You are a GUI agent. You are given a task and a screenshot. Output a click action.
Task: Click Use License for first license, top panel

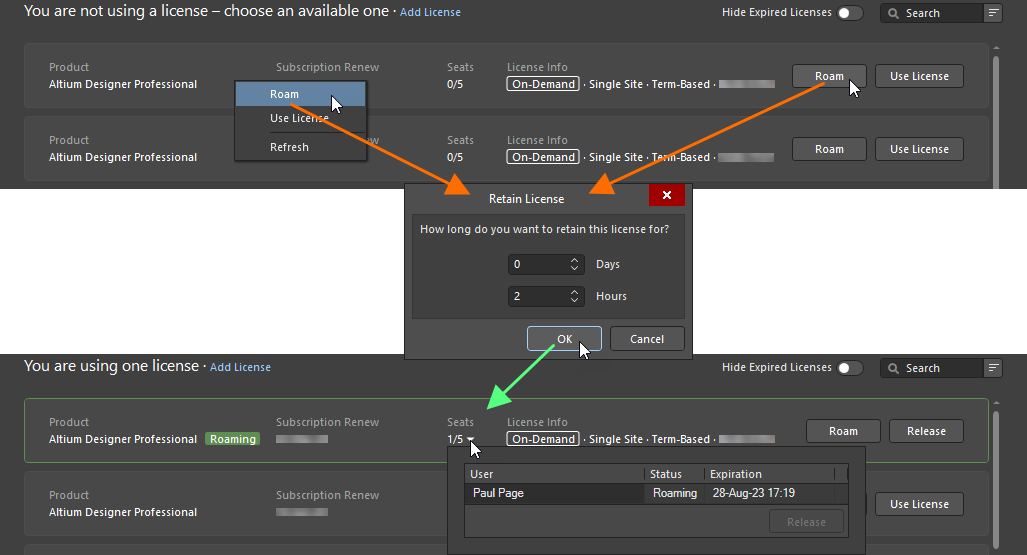tap(919, 76)
